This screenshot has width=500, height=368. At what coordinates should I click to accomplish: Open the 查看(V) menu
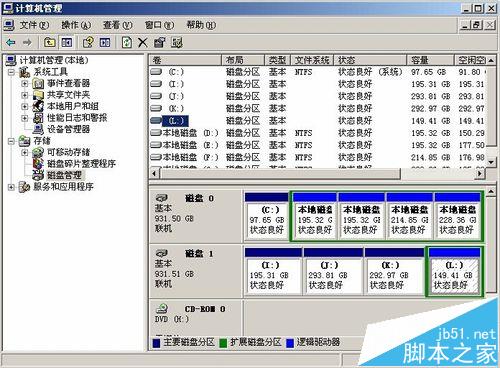(118, 25)
